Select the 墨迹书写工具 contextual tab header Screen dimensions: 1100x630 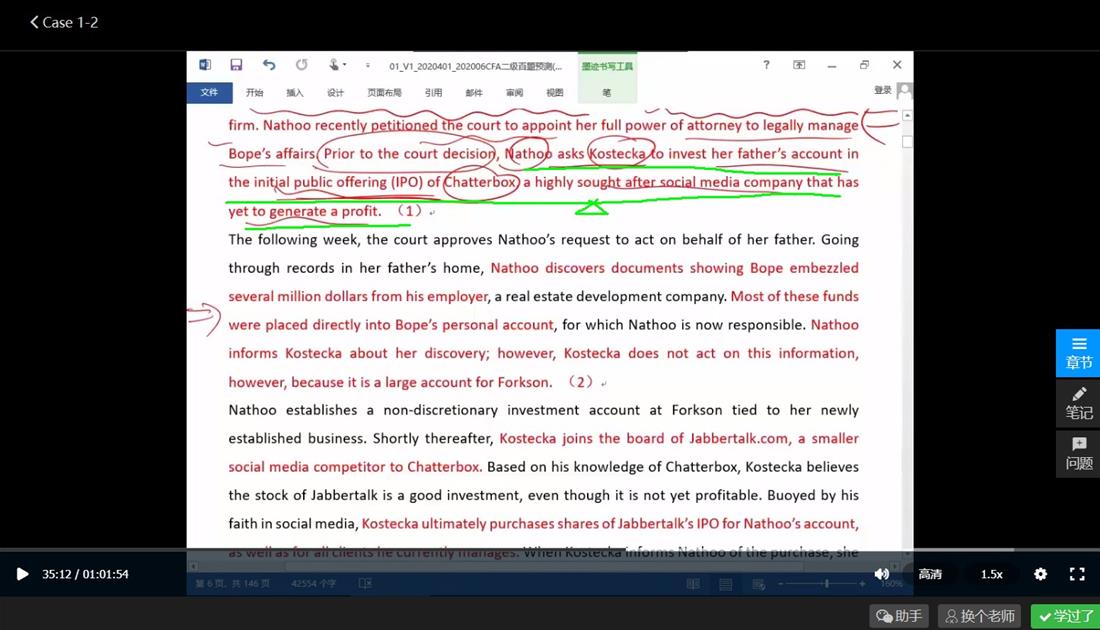pos(607,67)
